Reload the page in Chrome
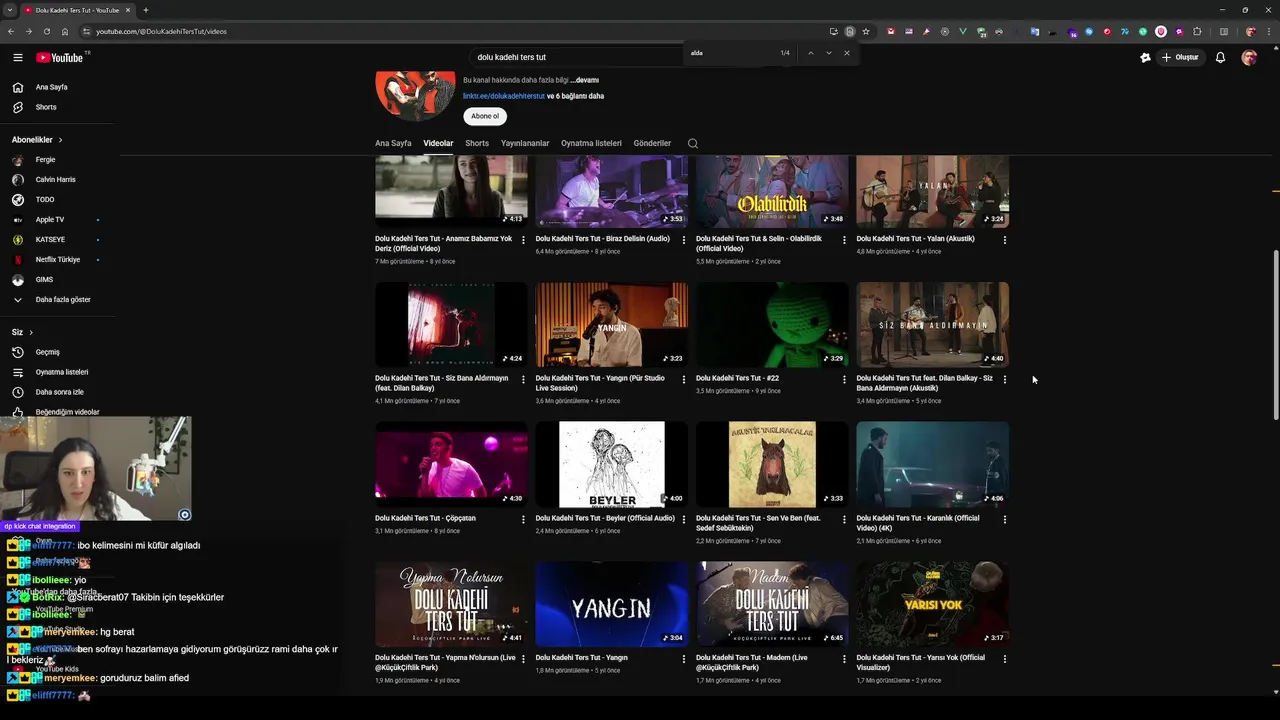This screenshot has height=720, width=1280. (x=46, y=31)
